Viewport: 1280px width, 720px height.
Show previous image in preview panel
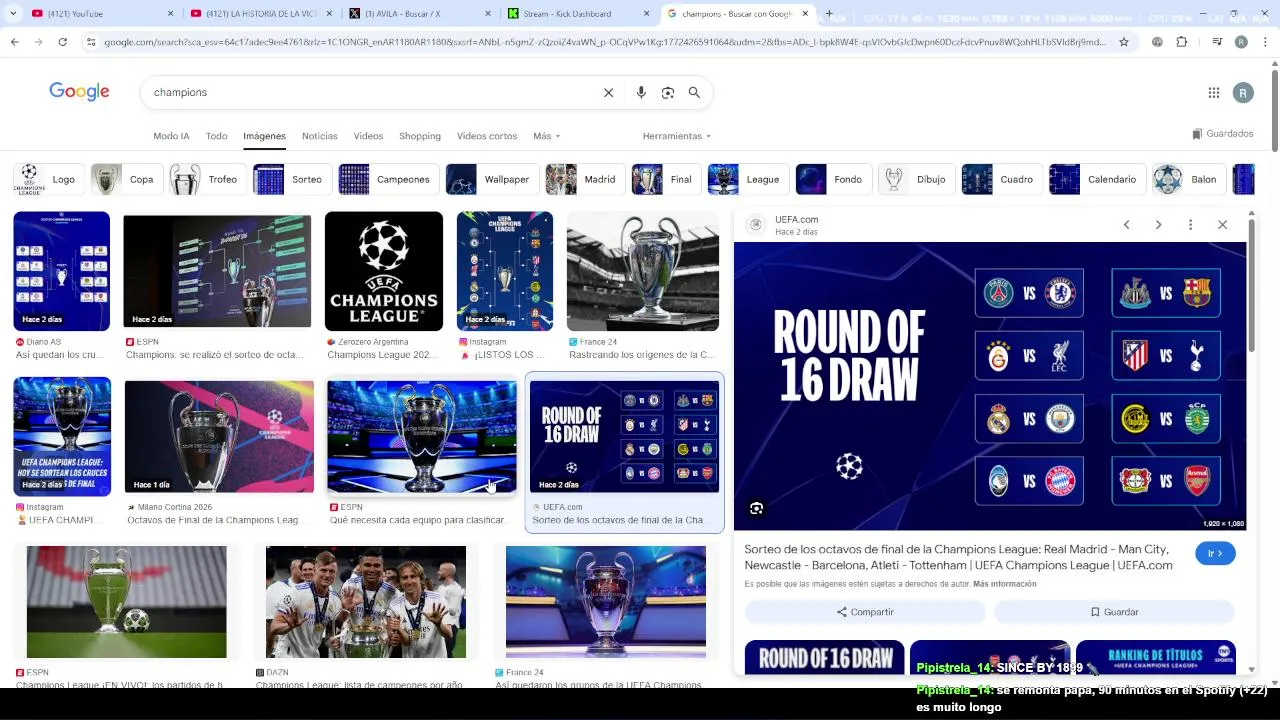click(1126, 225)
